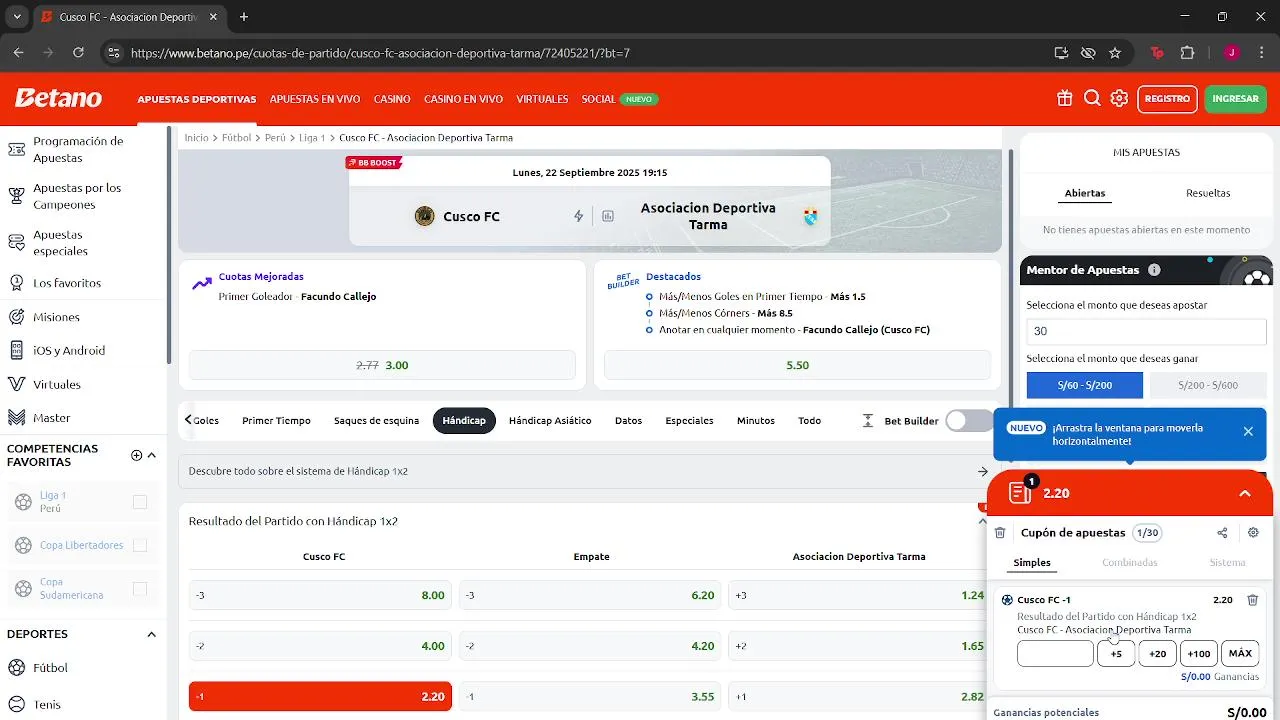The image size is (1280, 720).
Task: Select the Bet Builder 5.50 odds
Action: tap(797, 365)
